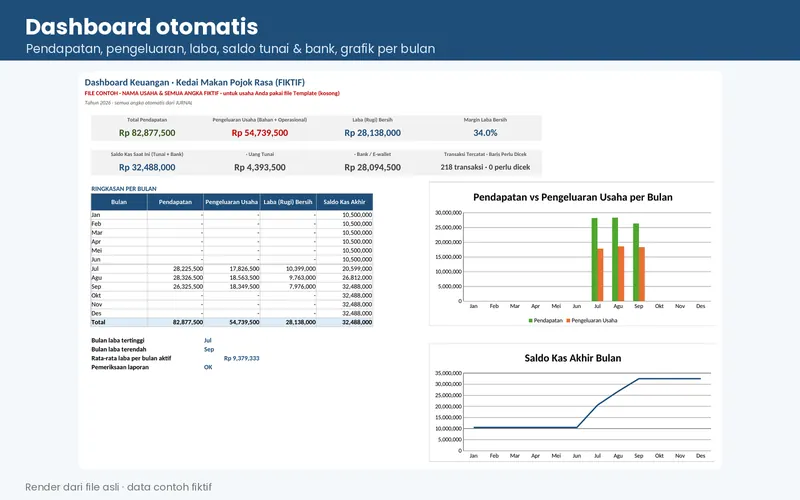Image resolution: width=800 pixels, height=500 pixels.
Task: Select the average profit value 'Rp 9,379,333'
Action: [x=241, y=358]
